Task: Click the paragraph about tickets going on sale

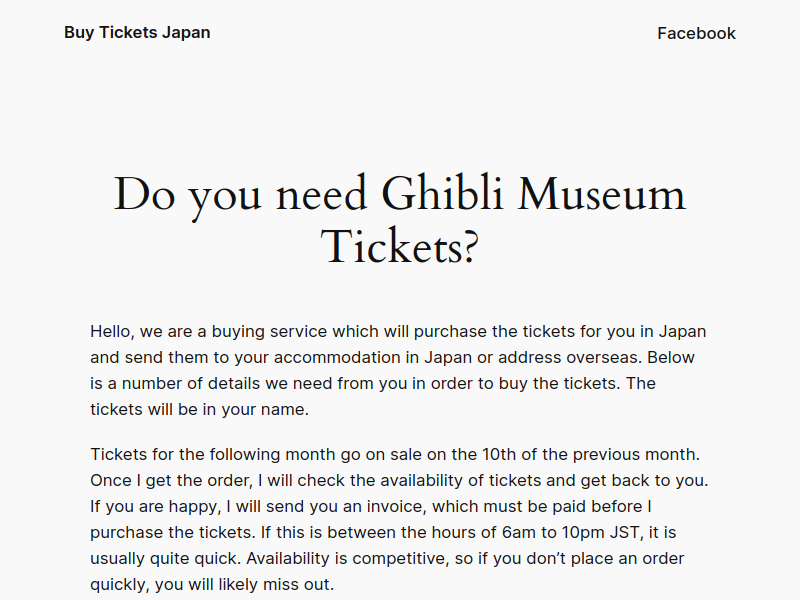Action: click(x=399, y=519)
